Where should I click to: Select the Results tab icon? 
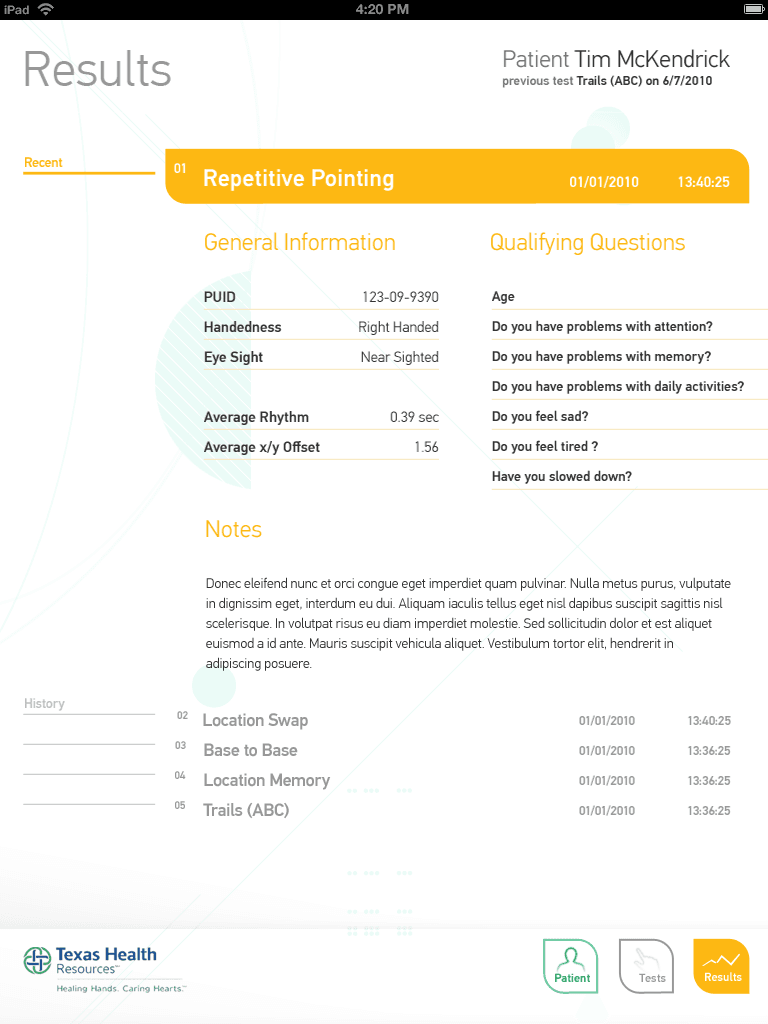(721, 966)
